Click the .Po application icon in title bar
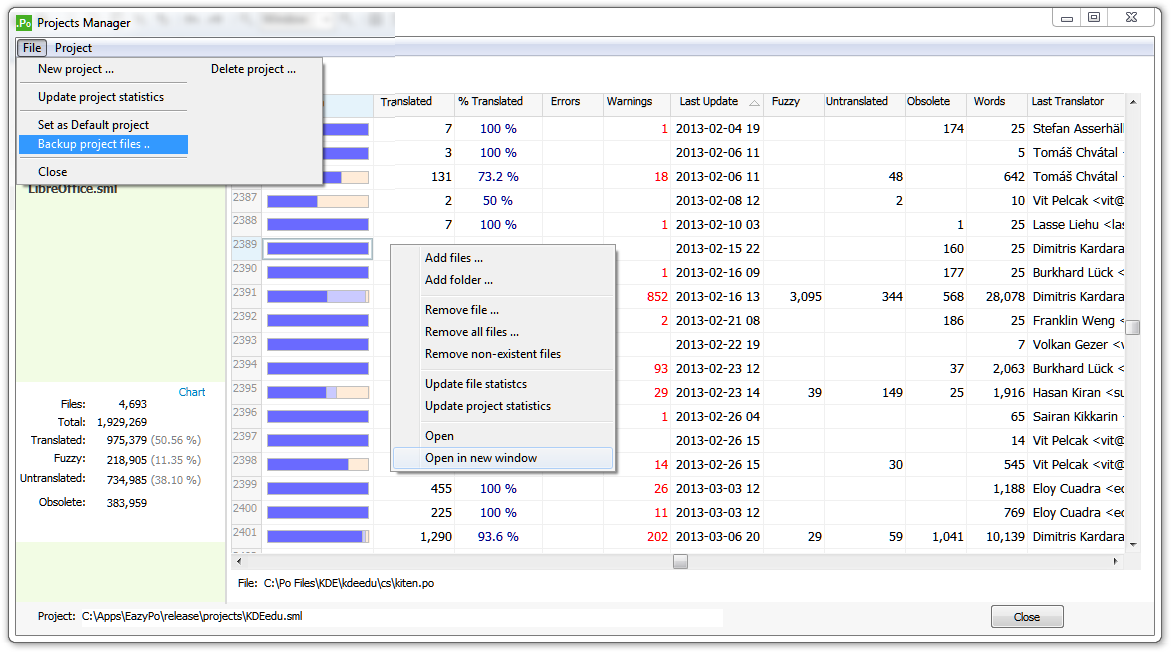Viewport: 1172px width, 652px height. 23,22
